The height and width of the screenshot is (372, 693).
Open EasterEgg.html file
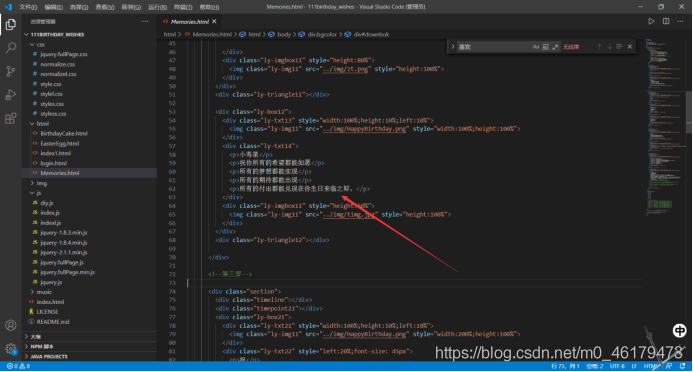click(60, 143)
